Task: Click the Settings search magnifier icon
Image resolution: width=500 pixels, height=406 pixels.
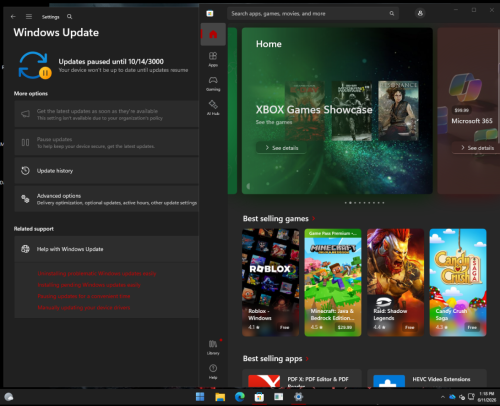Action: [69, 16]
